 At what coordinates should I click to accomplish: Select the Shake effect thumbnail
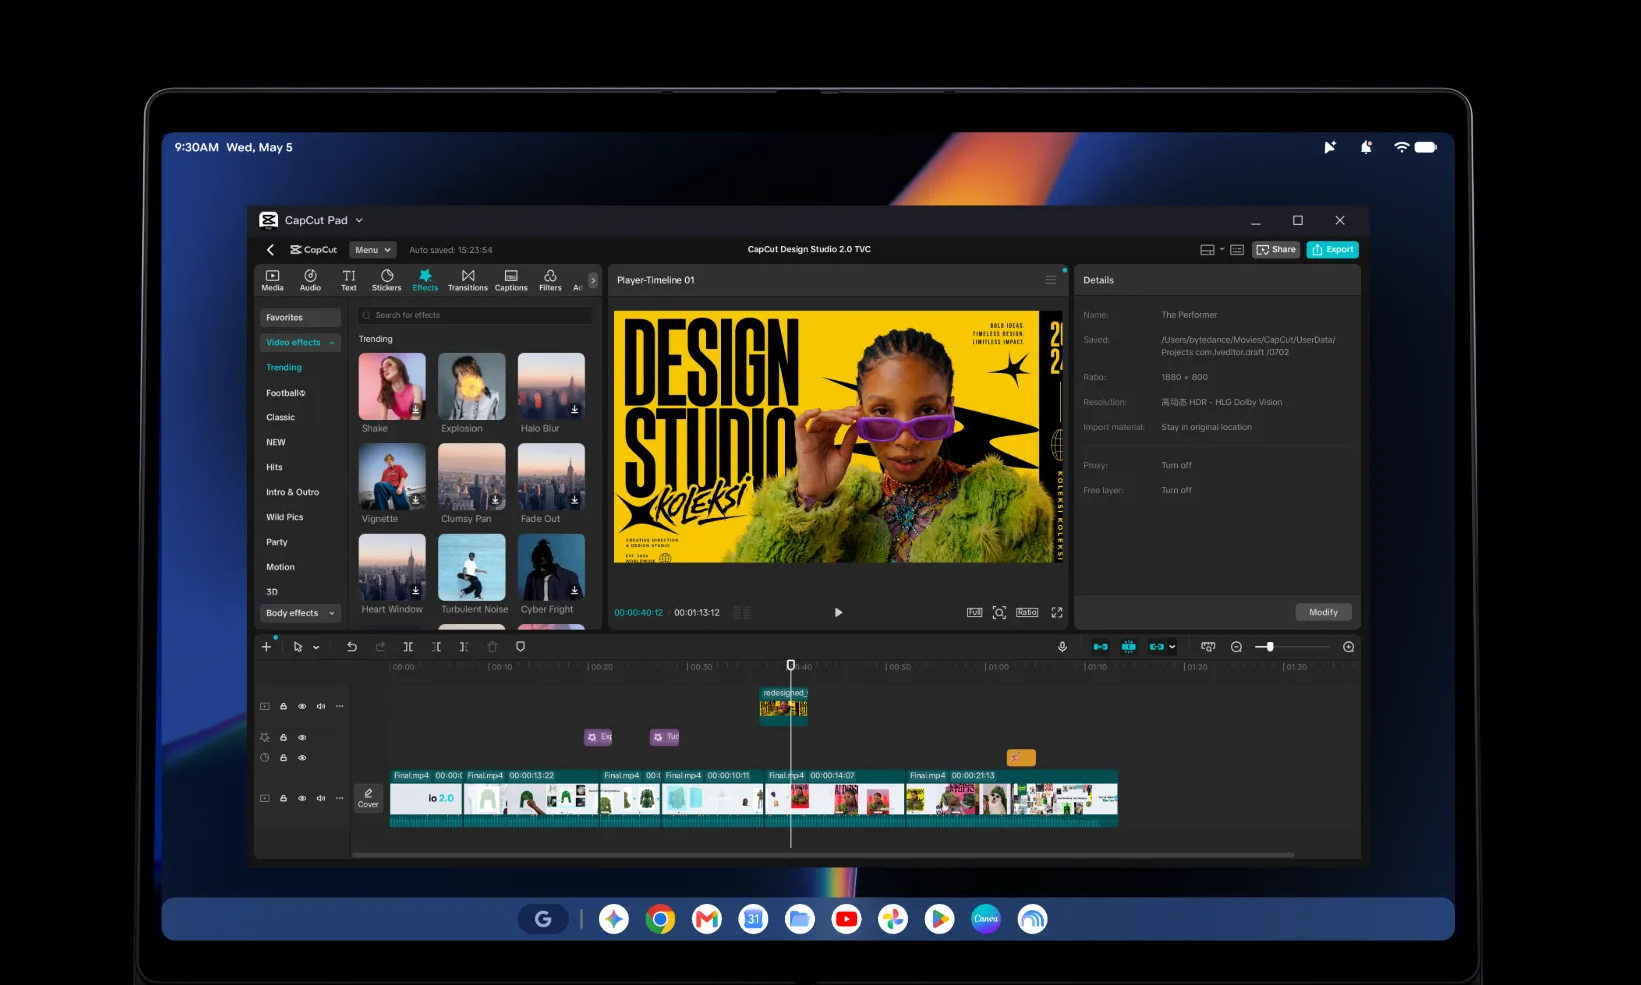pyautogui.click(x=392, y=386)
